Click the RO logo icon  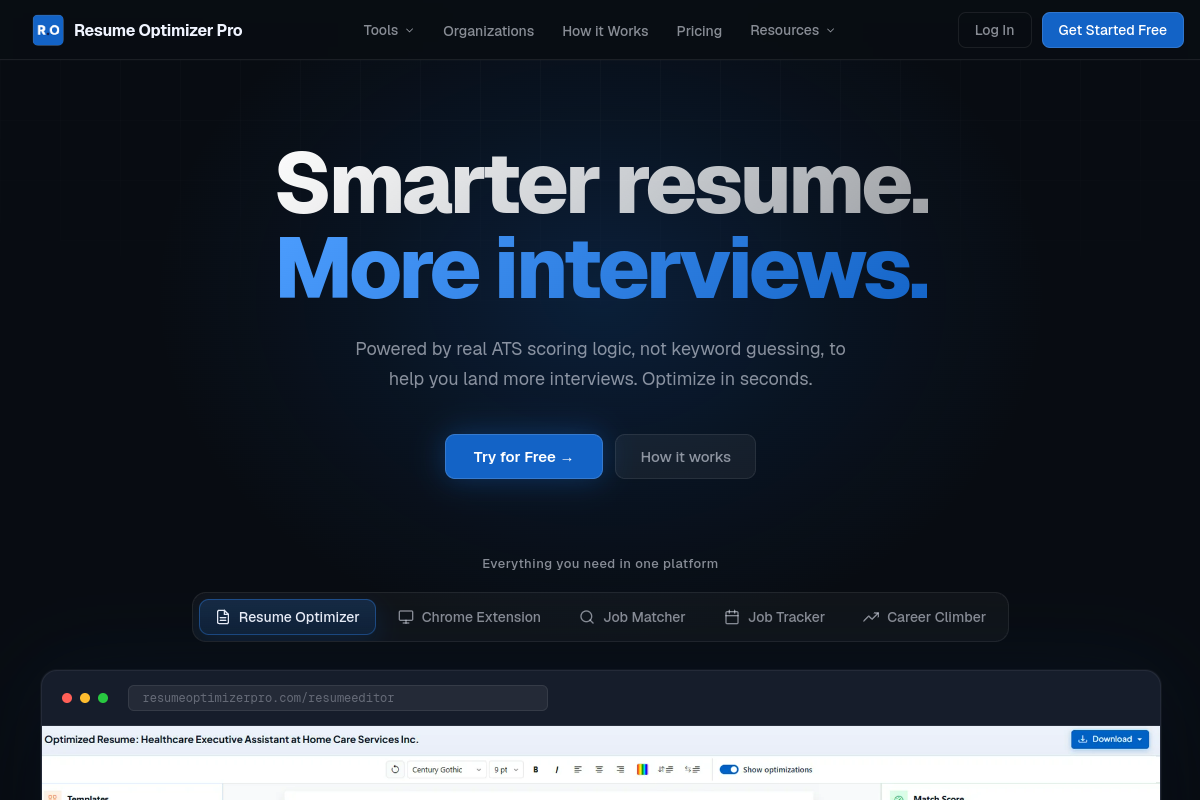(x=48, y=30)
